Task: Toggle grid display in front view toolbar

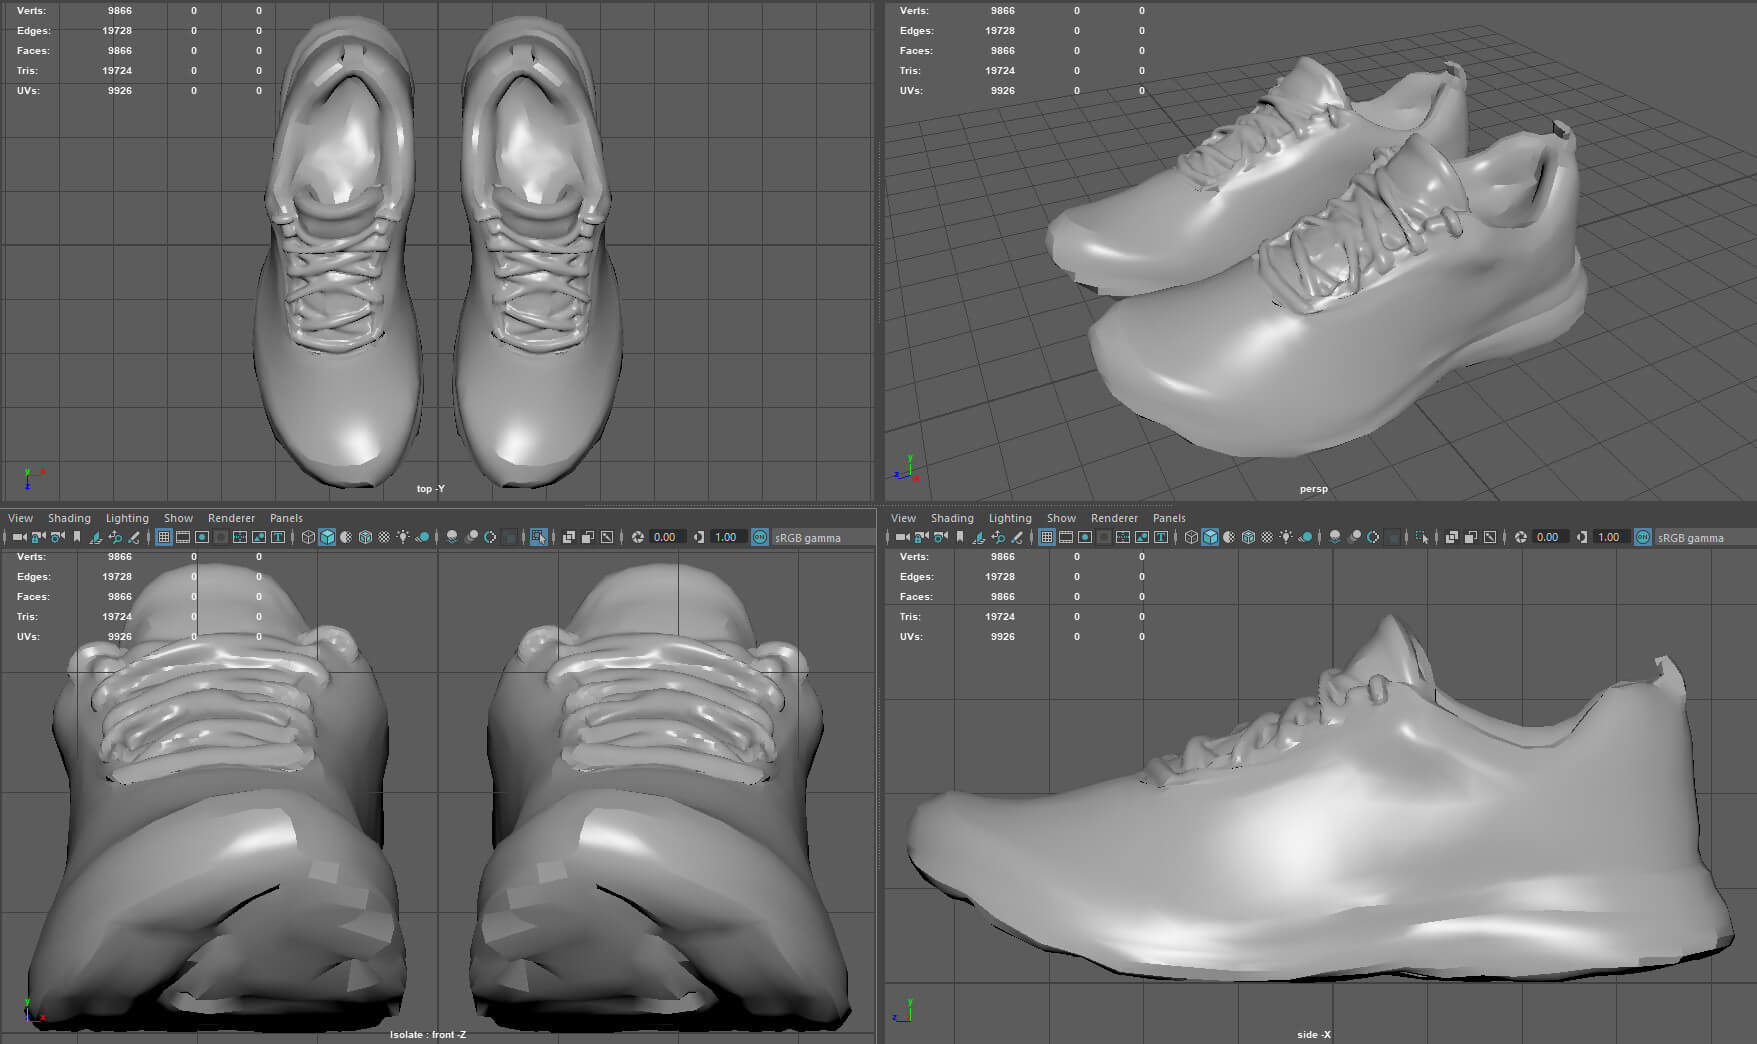Action: (164, 538)
